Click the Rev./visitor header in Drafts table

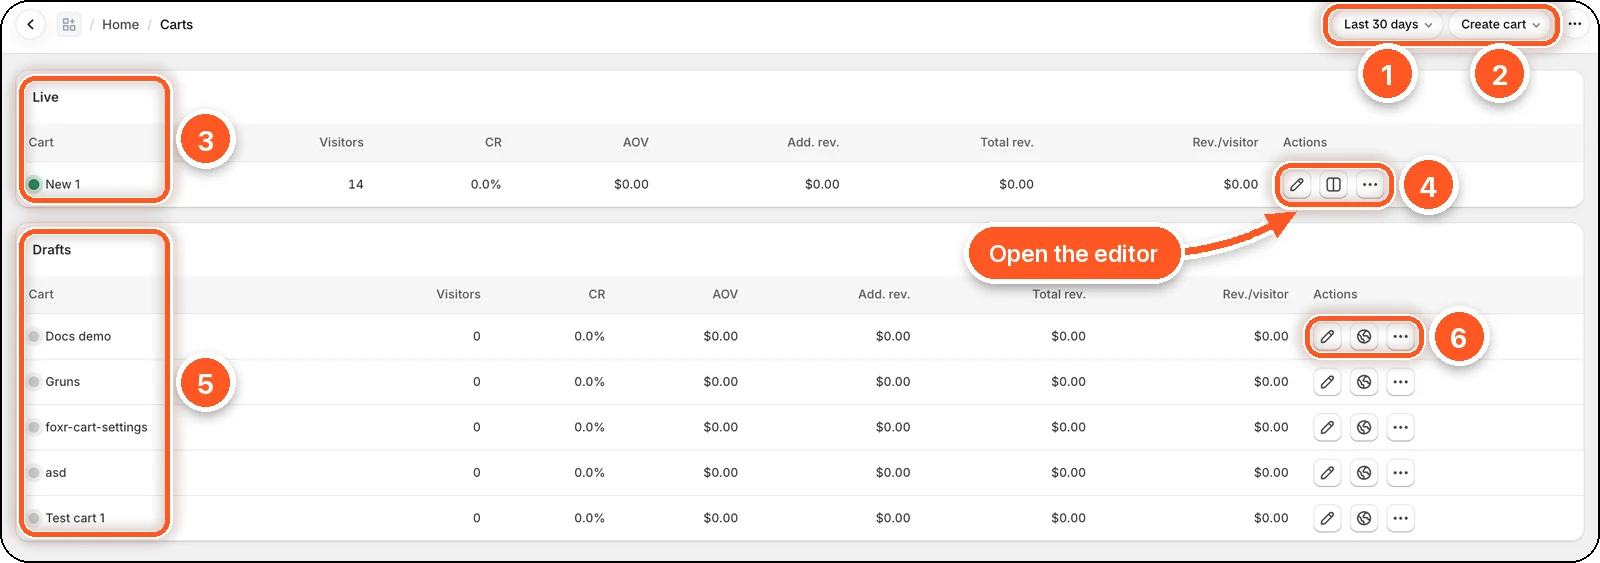1255,294
